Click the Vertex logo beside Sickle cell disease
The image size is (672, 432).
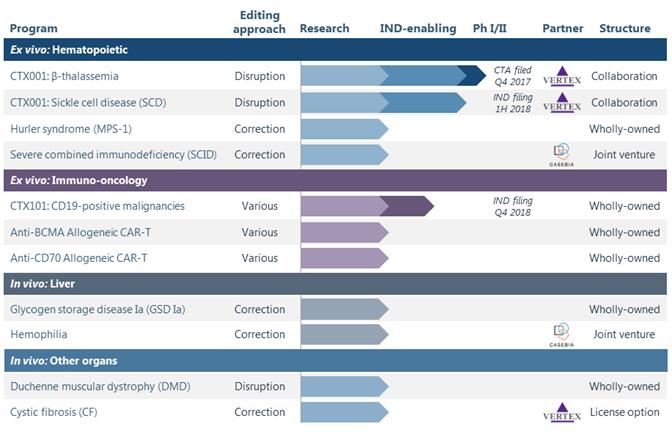tap(561, 102)
